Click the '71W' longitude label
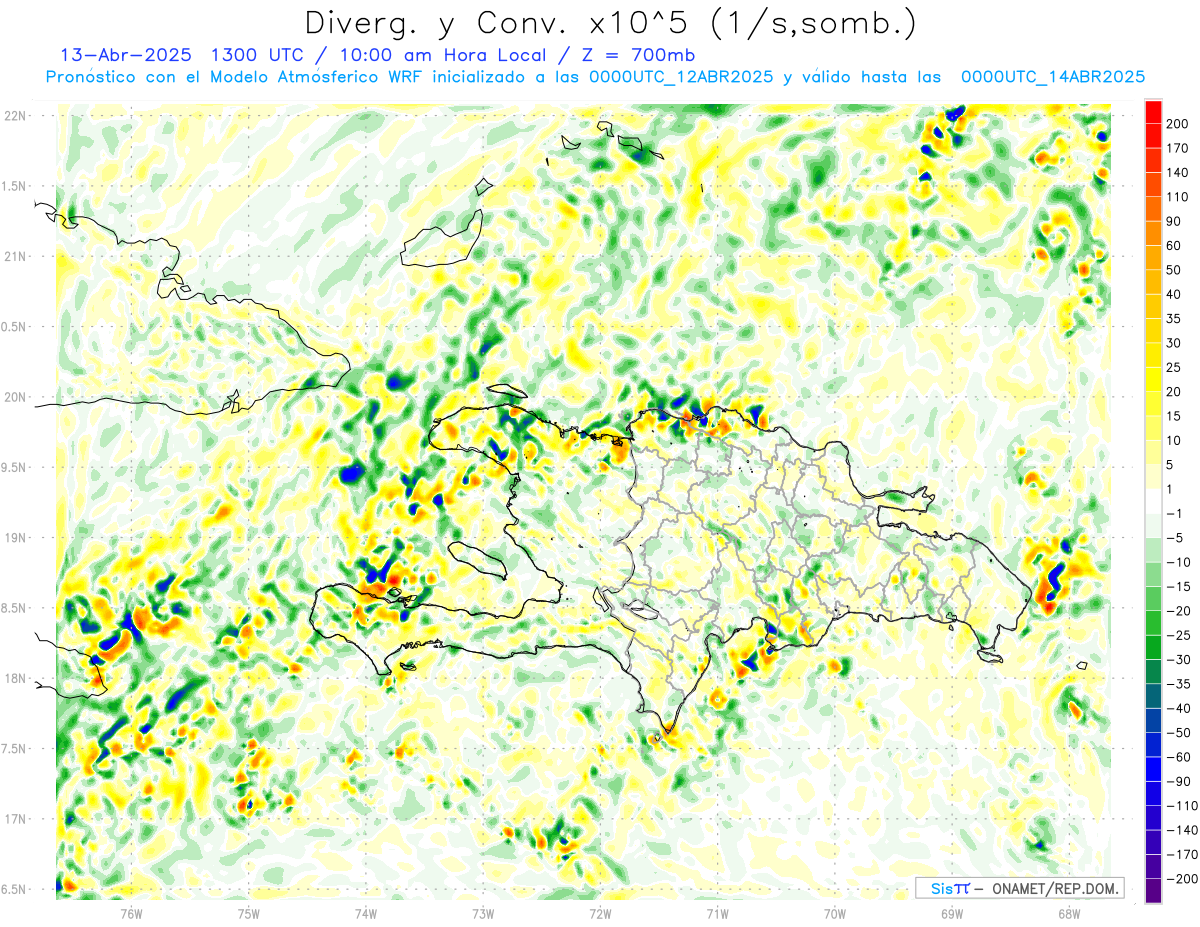 [717, 913]
